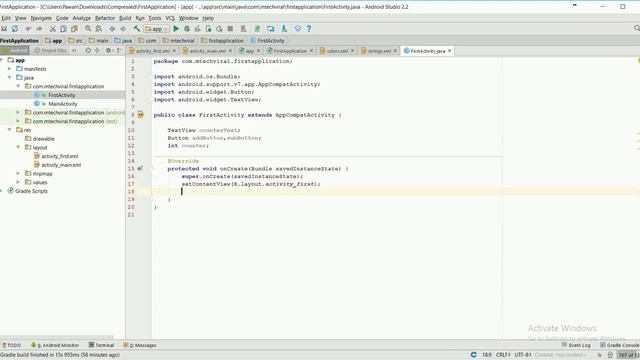Expand the Gradle Scripts node
Image resolution: width=640 pixels, height=360 pixels.
(x=2, y=191)
